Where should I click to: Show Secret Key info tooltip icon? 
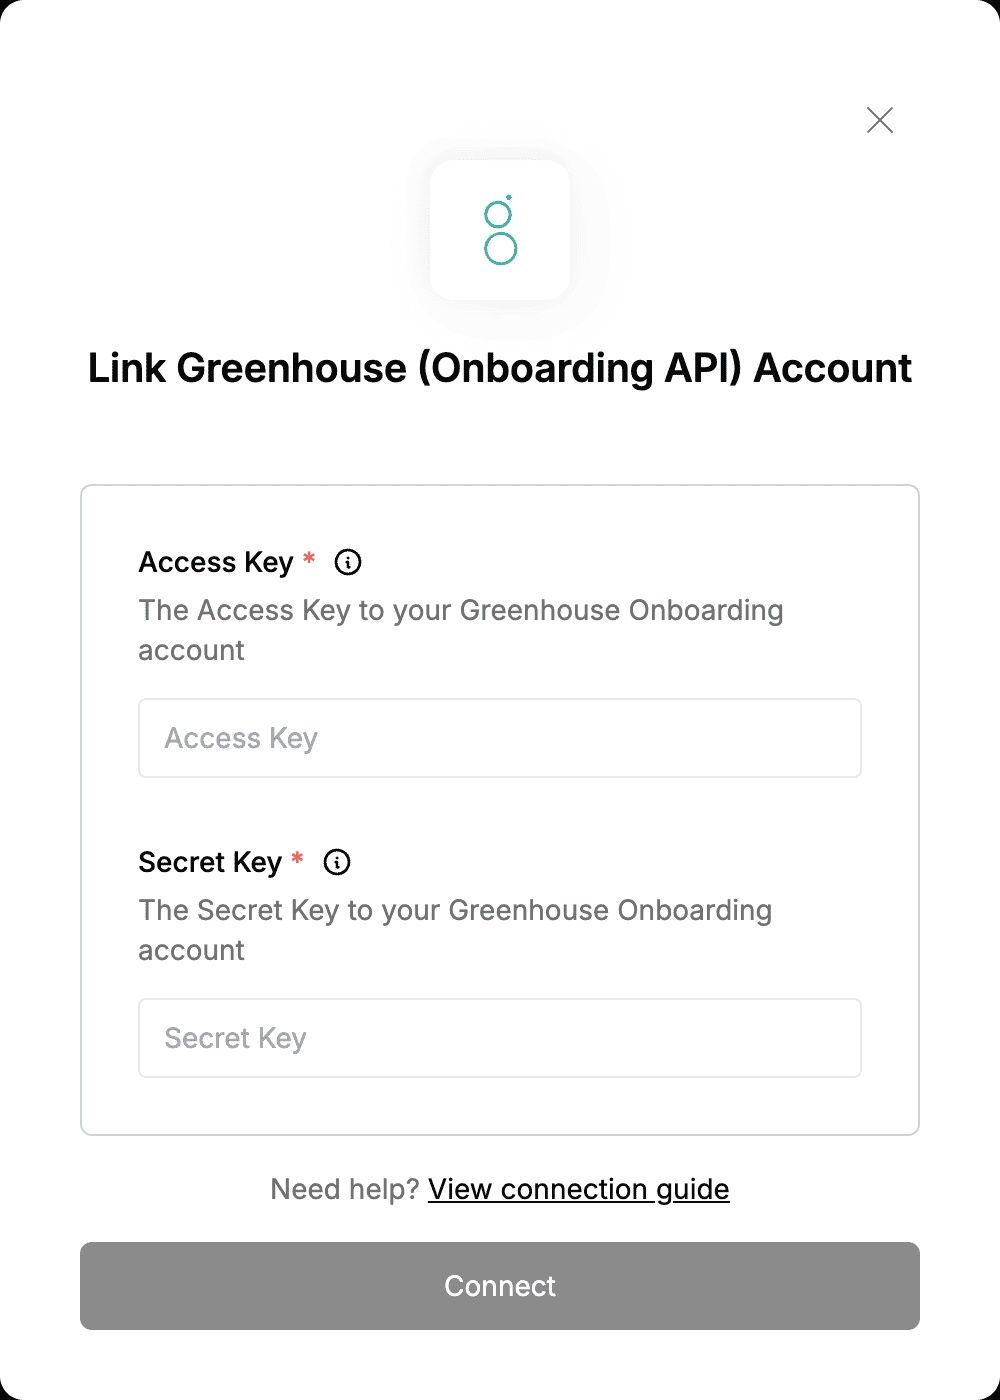[337, 862]
